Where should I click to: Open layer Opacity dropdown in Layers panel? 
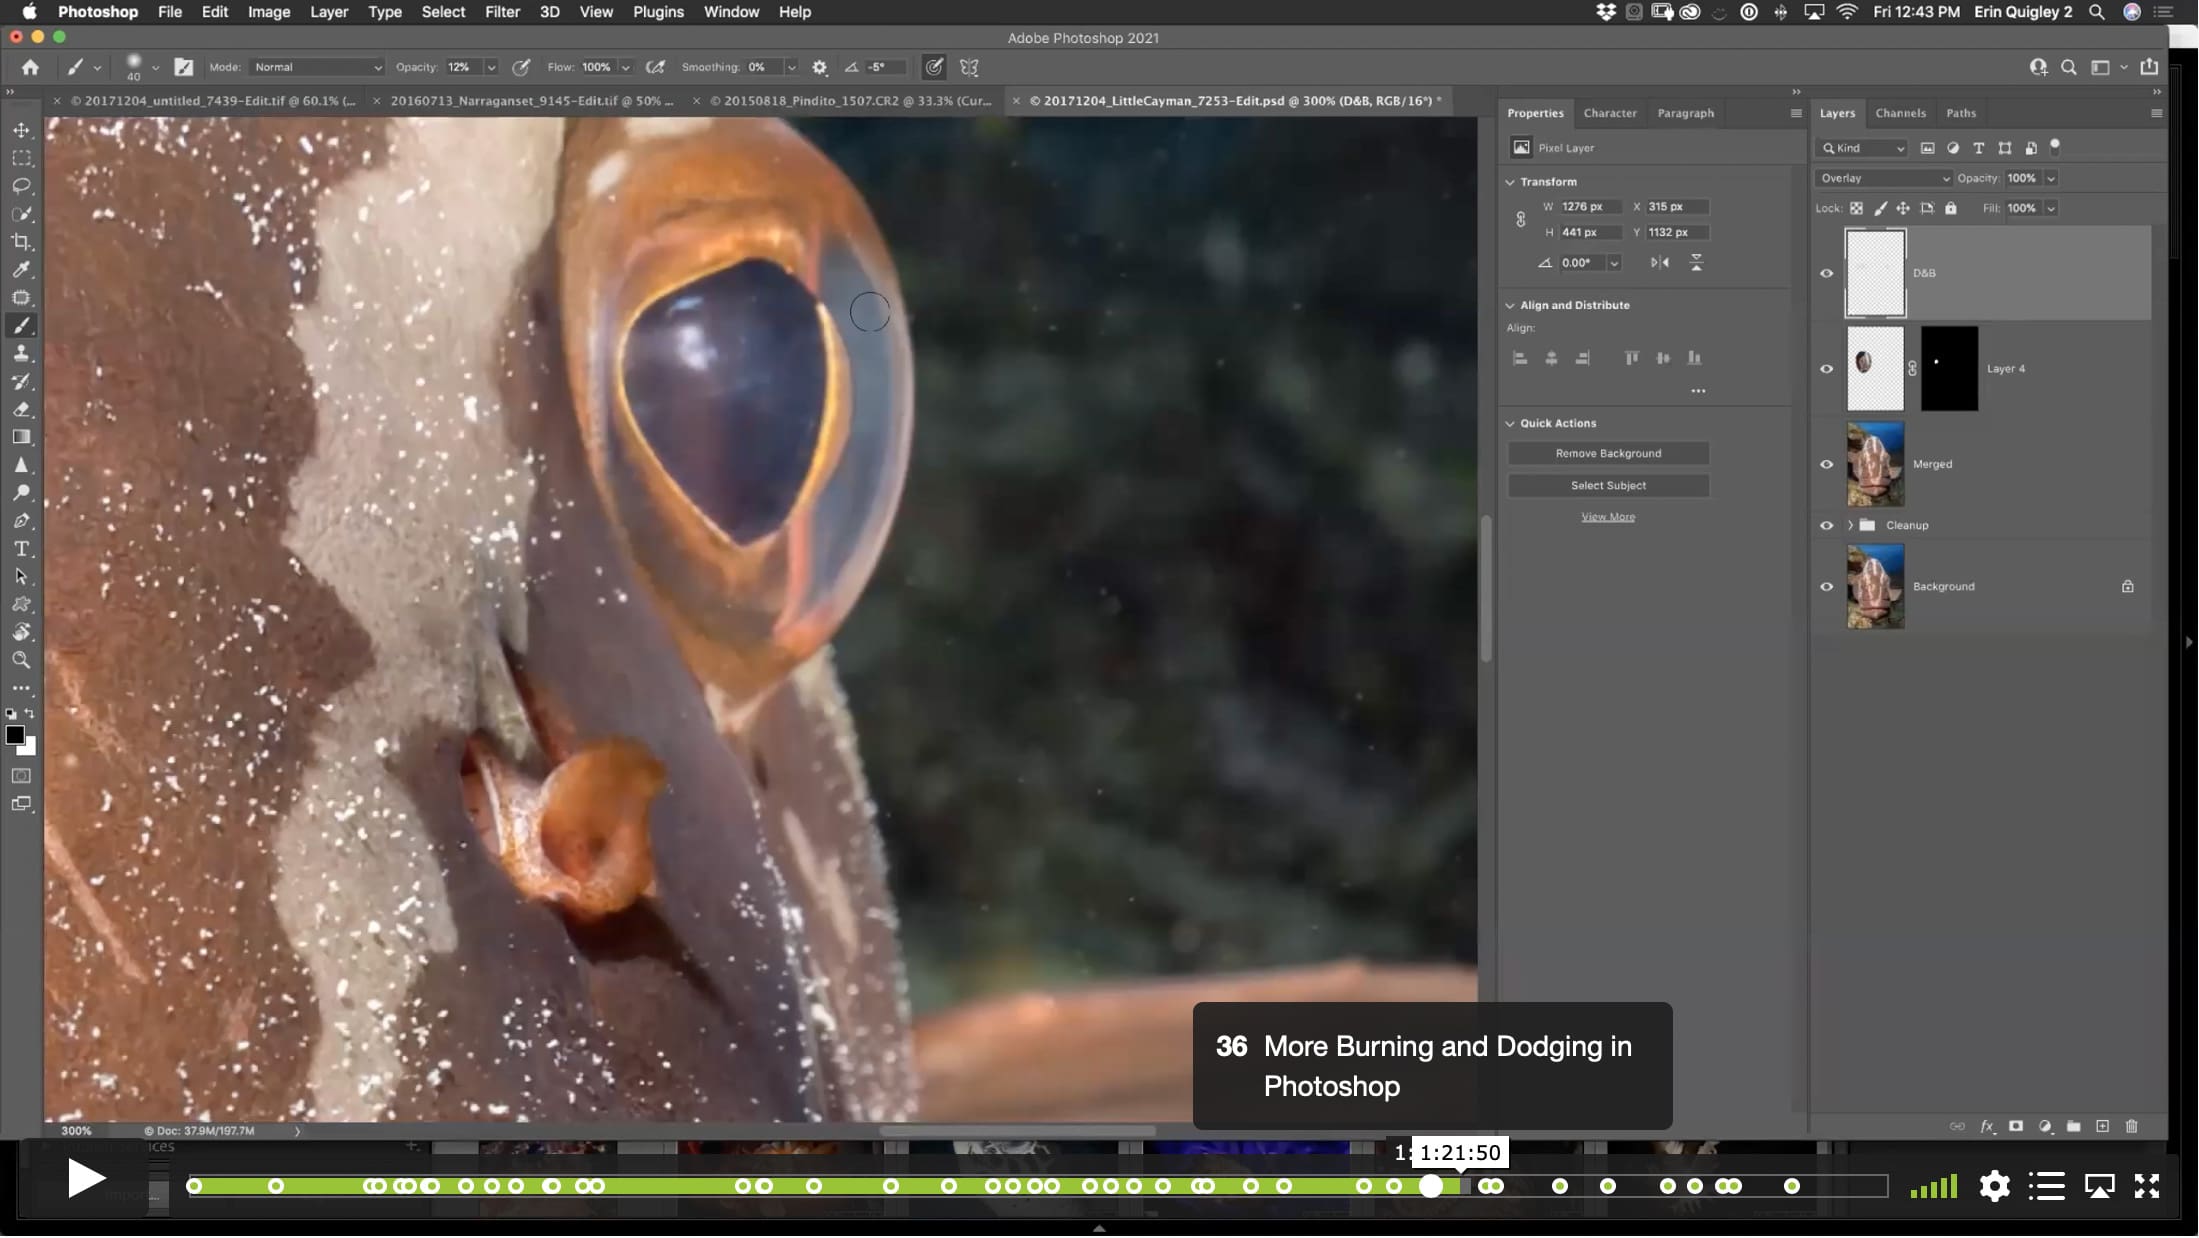click(2050, 178)
